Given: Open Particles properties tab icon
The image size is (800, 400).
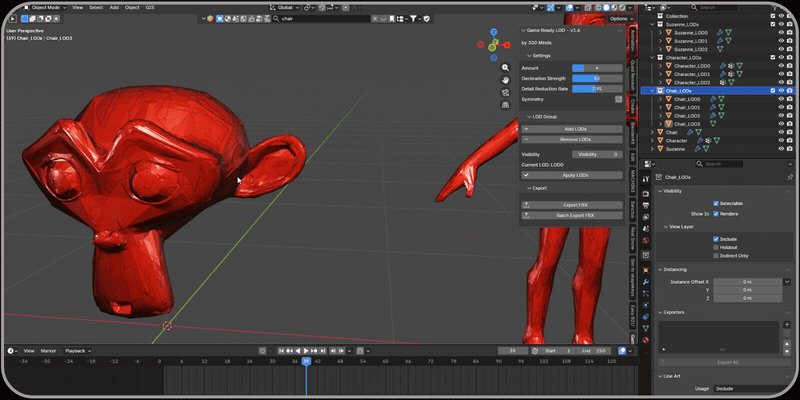Looking at the screenshot, I should [x=646, y=293].
